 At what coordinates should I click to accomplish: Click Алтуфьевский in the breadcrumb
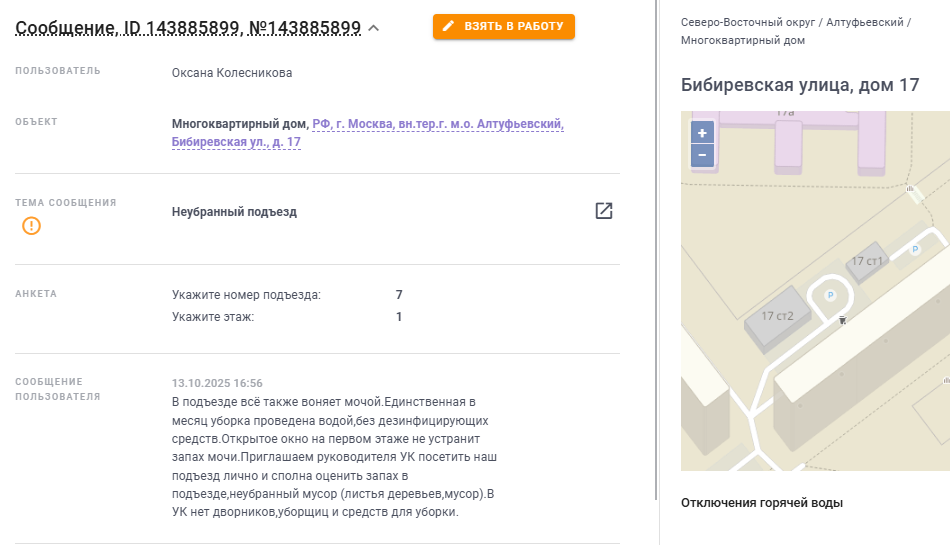point(865,21)
